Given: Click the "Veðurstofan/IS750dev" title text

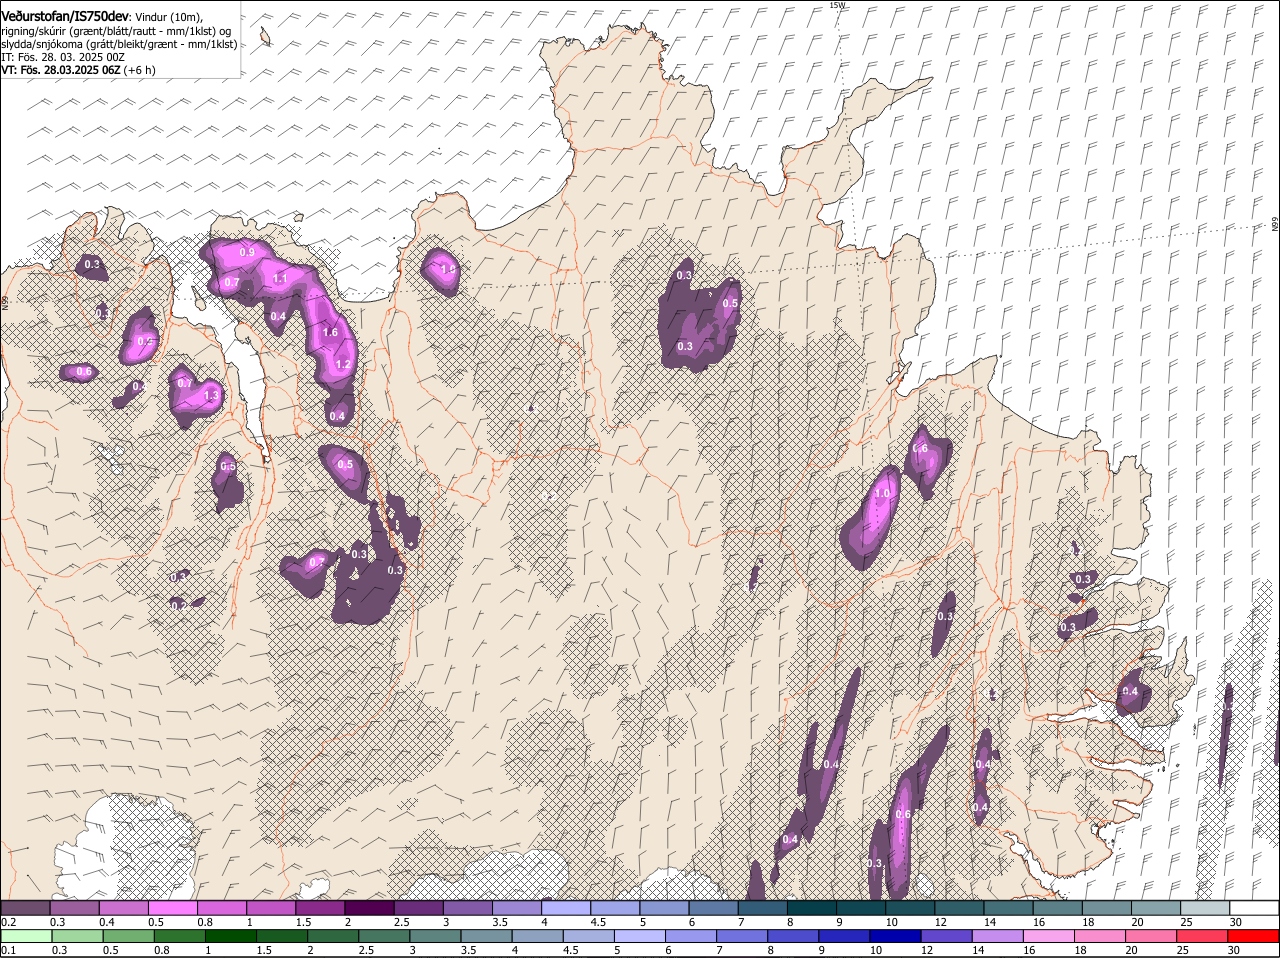Looking at the screenshot, I should pyautogui.click(x=65, y=16).
